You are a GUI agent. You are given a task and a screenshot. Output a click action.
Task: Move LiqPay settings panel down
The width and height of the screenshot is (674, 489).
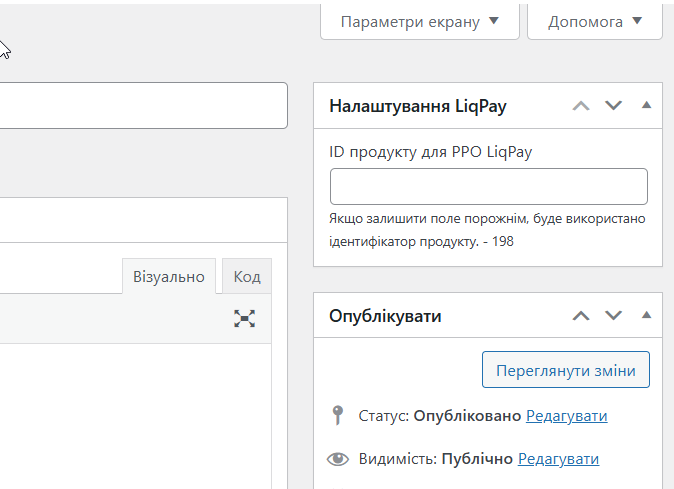[x=613, y=106]
